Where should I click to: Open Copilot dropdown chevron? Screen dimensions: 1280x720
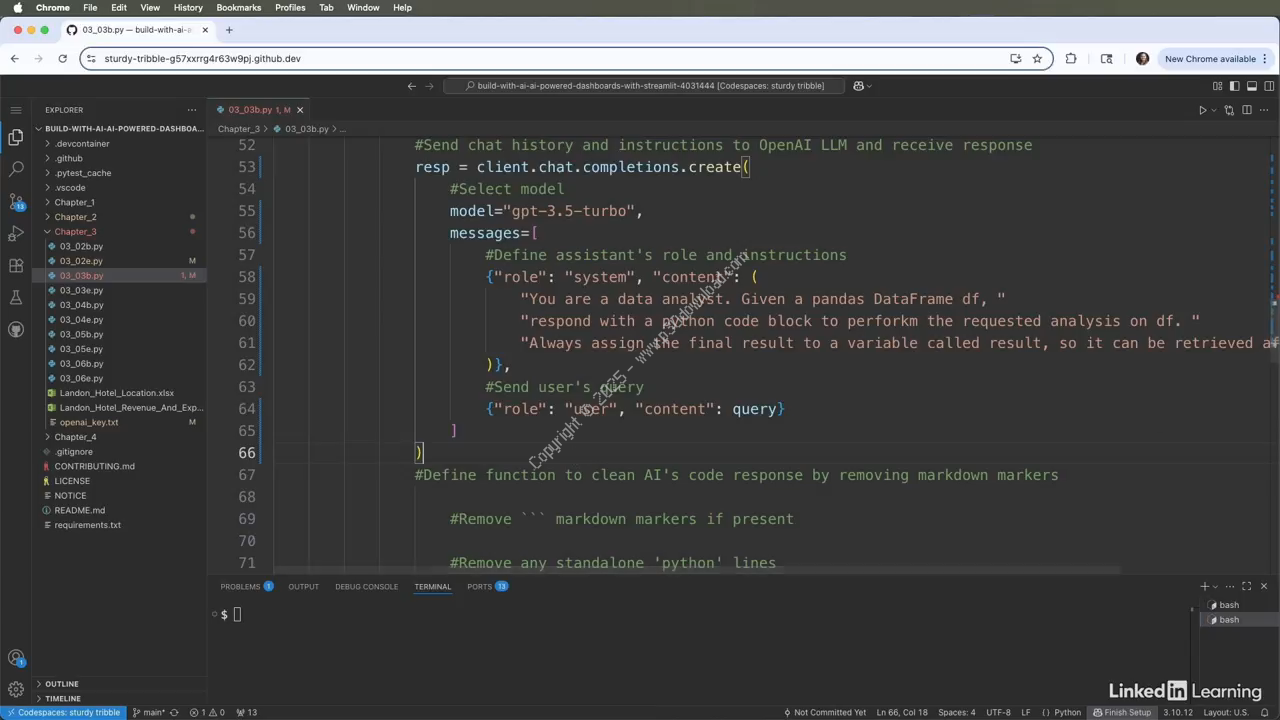tap(869, 86)
